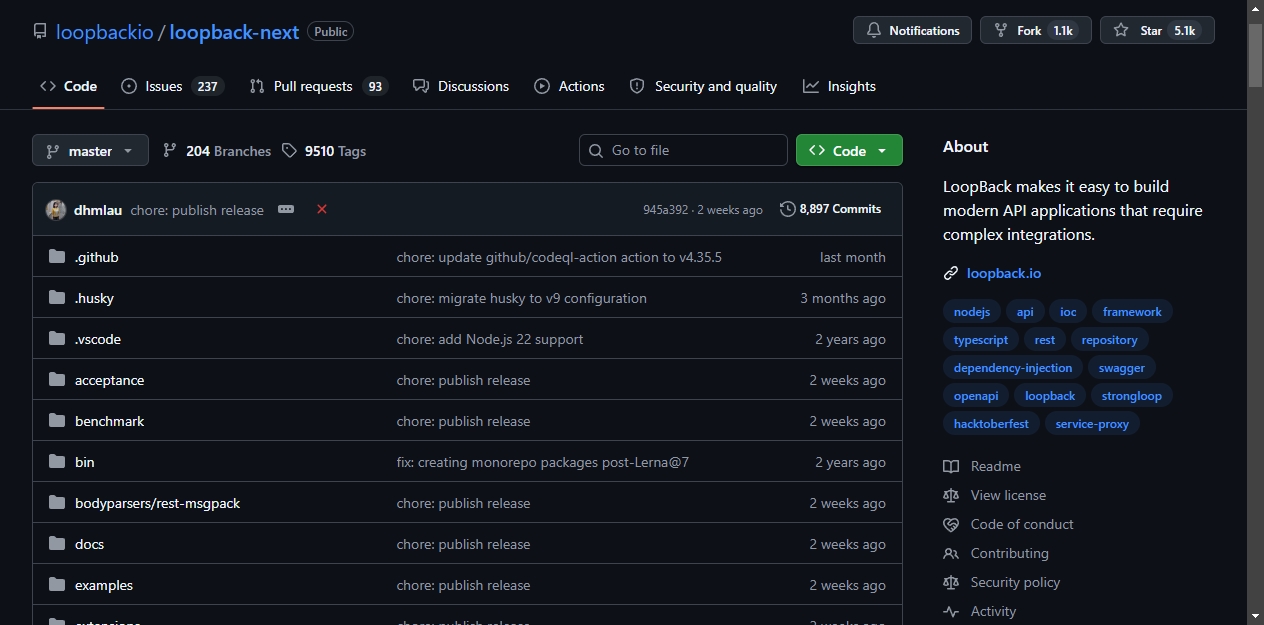Open the Discussions tab
The image size is (1264, 625).
tap(461, 86)
